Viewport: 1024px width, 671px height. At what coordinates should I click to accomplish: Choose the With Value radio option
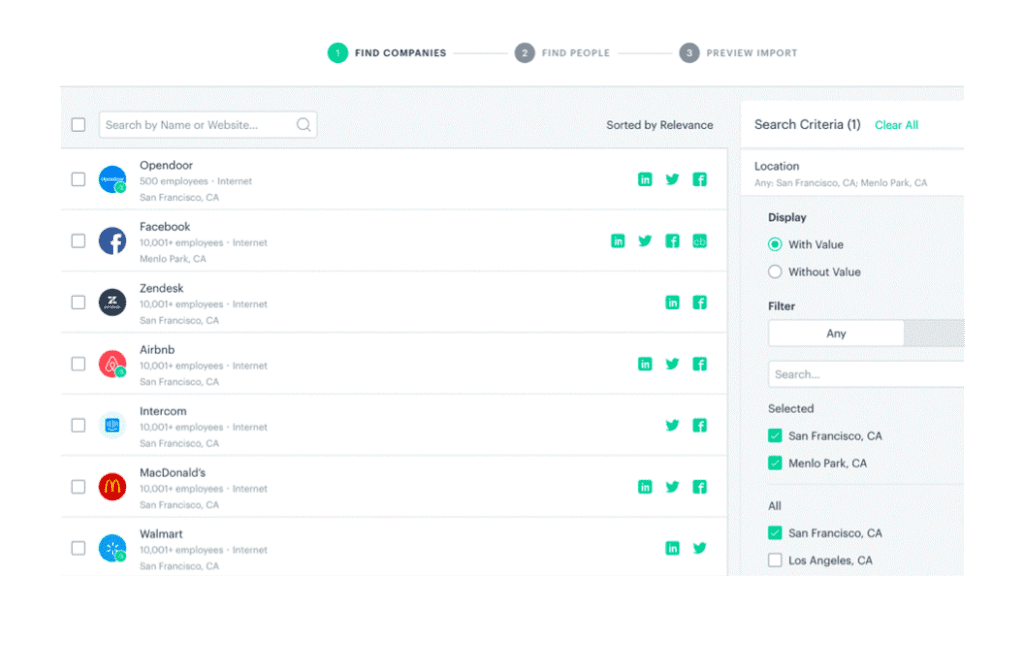(775, 244)
